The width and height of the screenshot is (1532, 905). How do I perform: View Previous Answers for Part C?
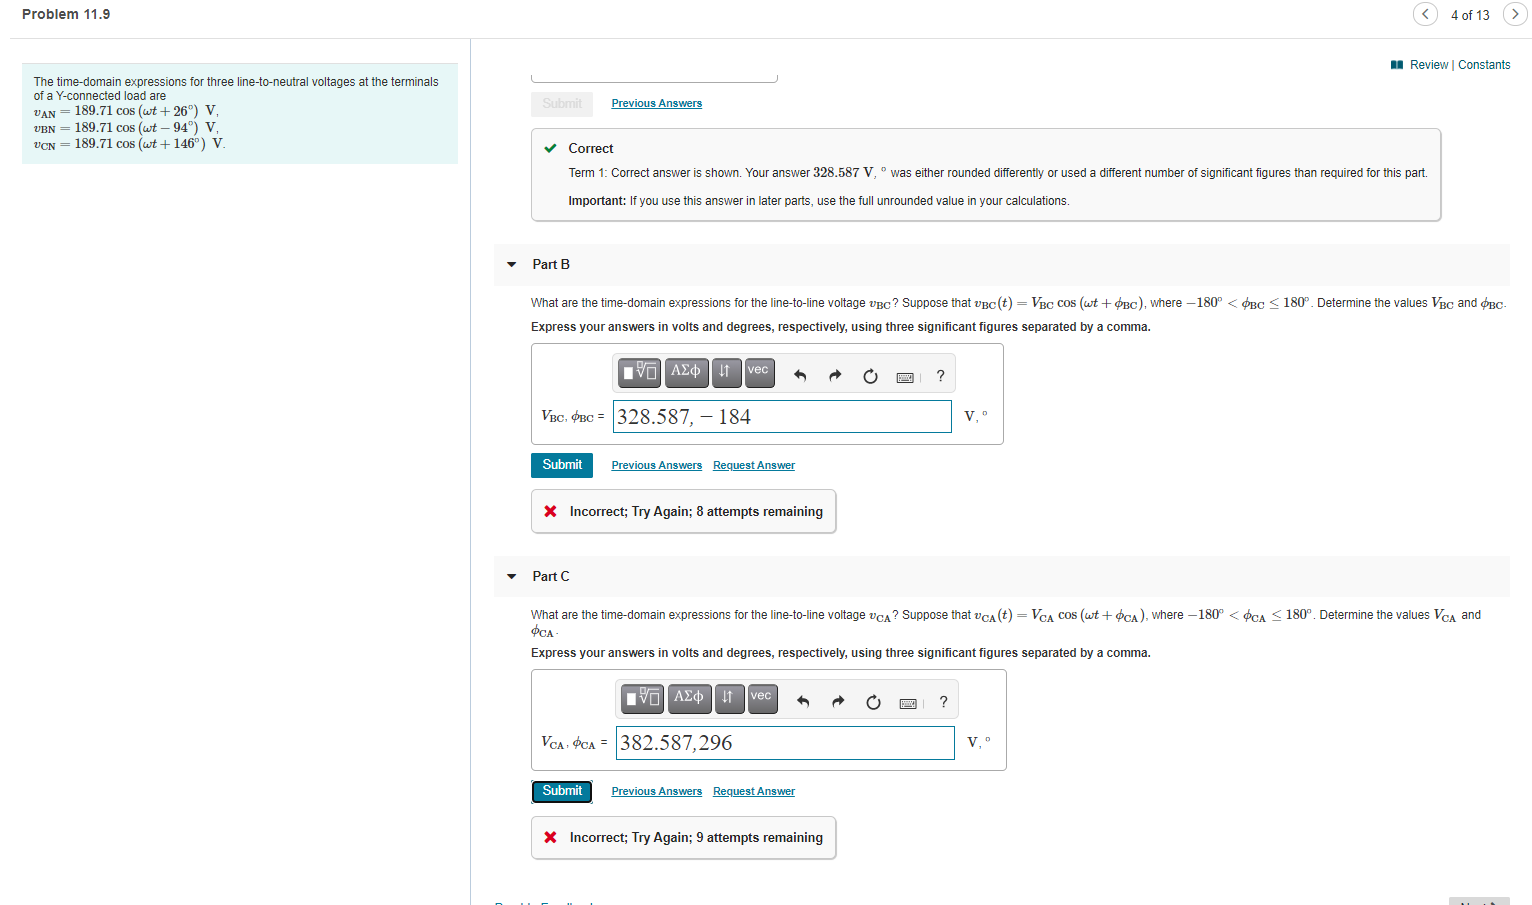[x=656, y=792]
